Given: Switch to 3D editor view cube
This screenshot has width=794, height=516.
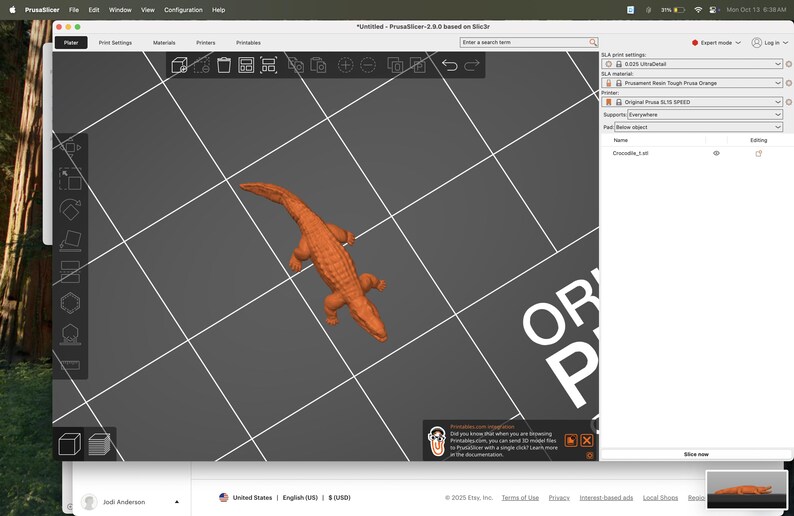Looking at the screenshot, I should point(70,444).
